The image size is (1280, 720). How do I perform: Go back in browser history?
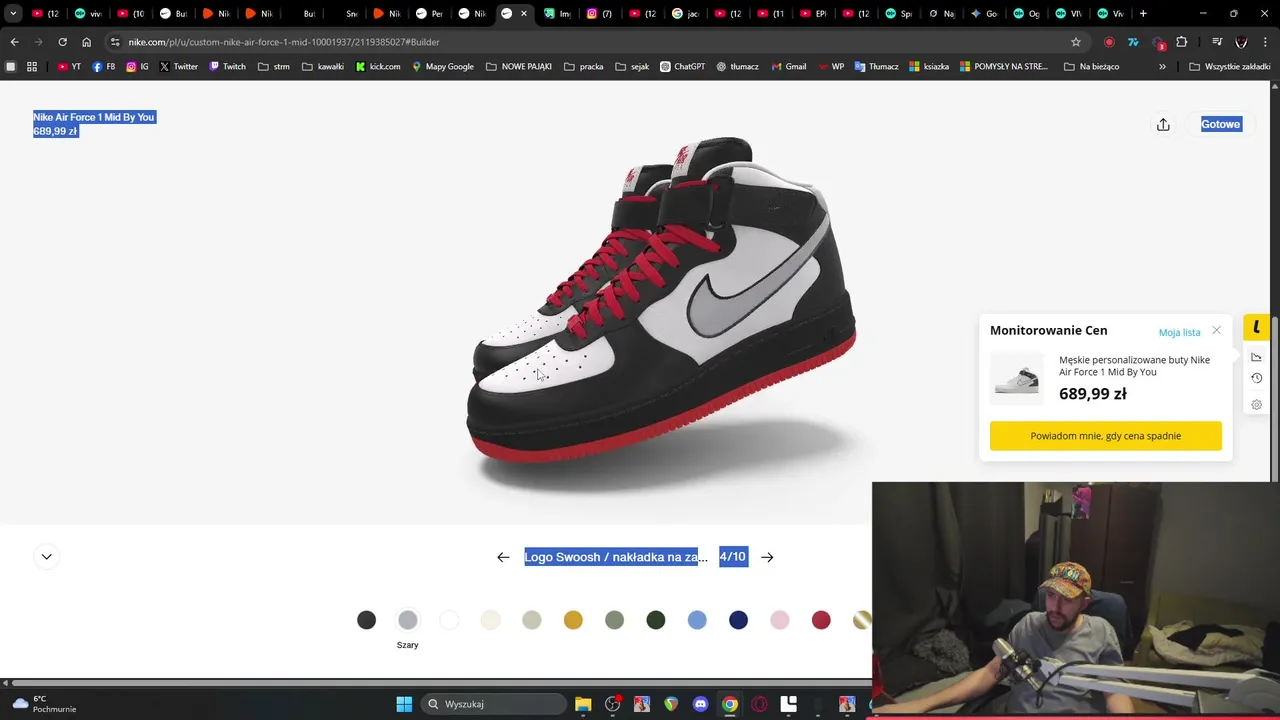pyautogui.click(x=14, y=42)
